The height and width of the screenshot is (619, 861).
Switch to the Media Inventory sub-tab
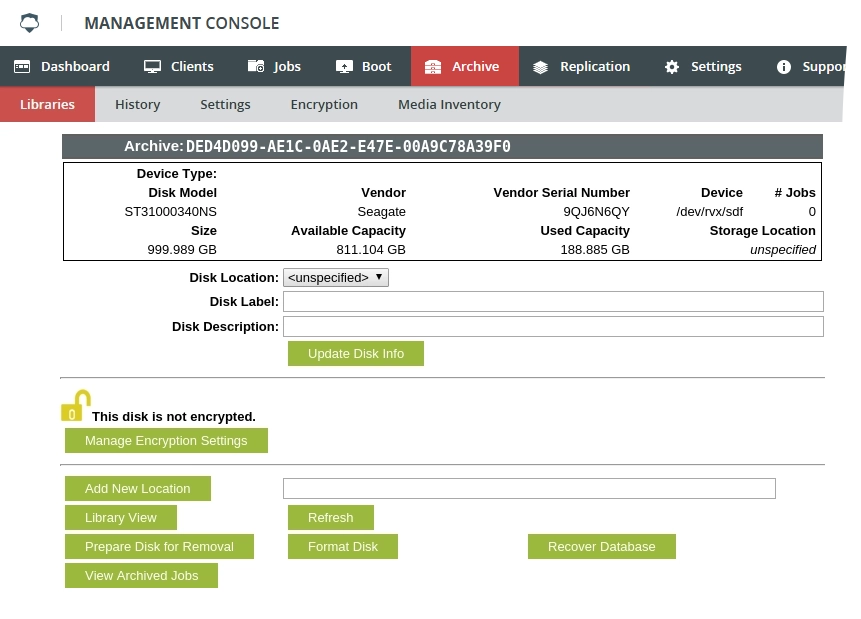pos(449,104)
